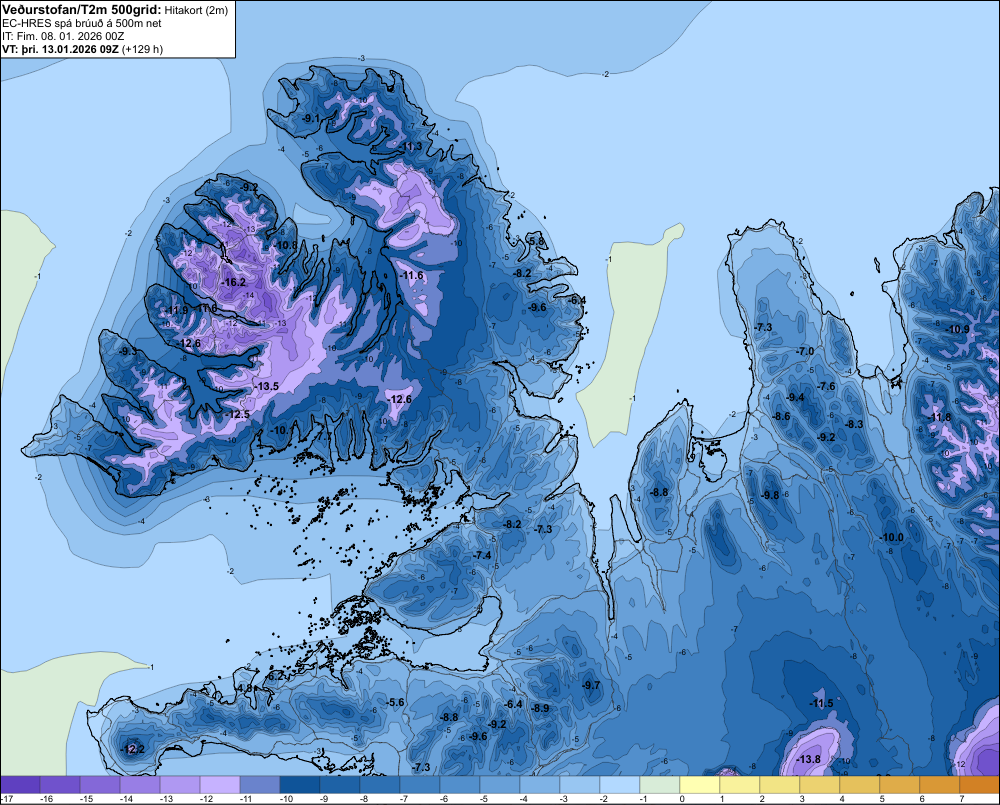Click the -8.3 temperature value

coord(854,424)
